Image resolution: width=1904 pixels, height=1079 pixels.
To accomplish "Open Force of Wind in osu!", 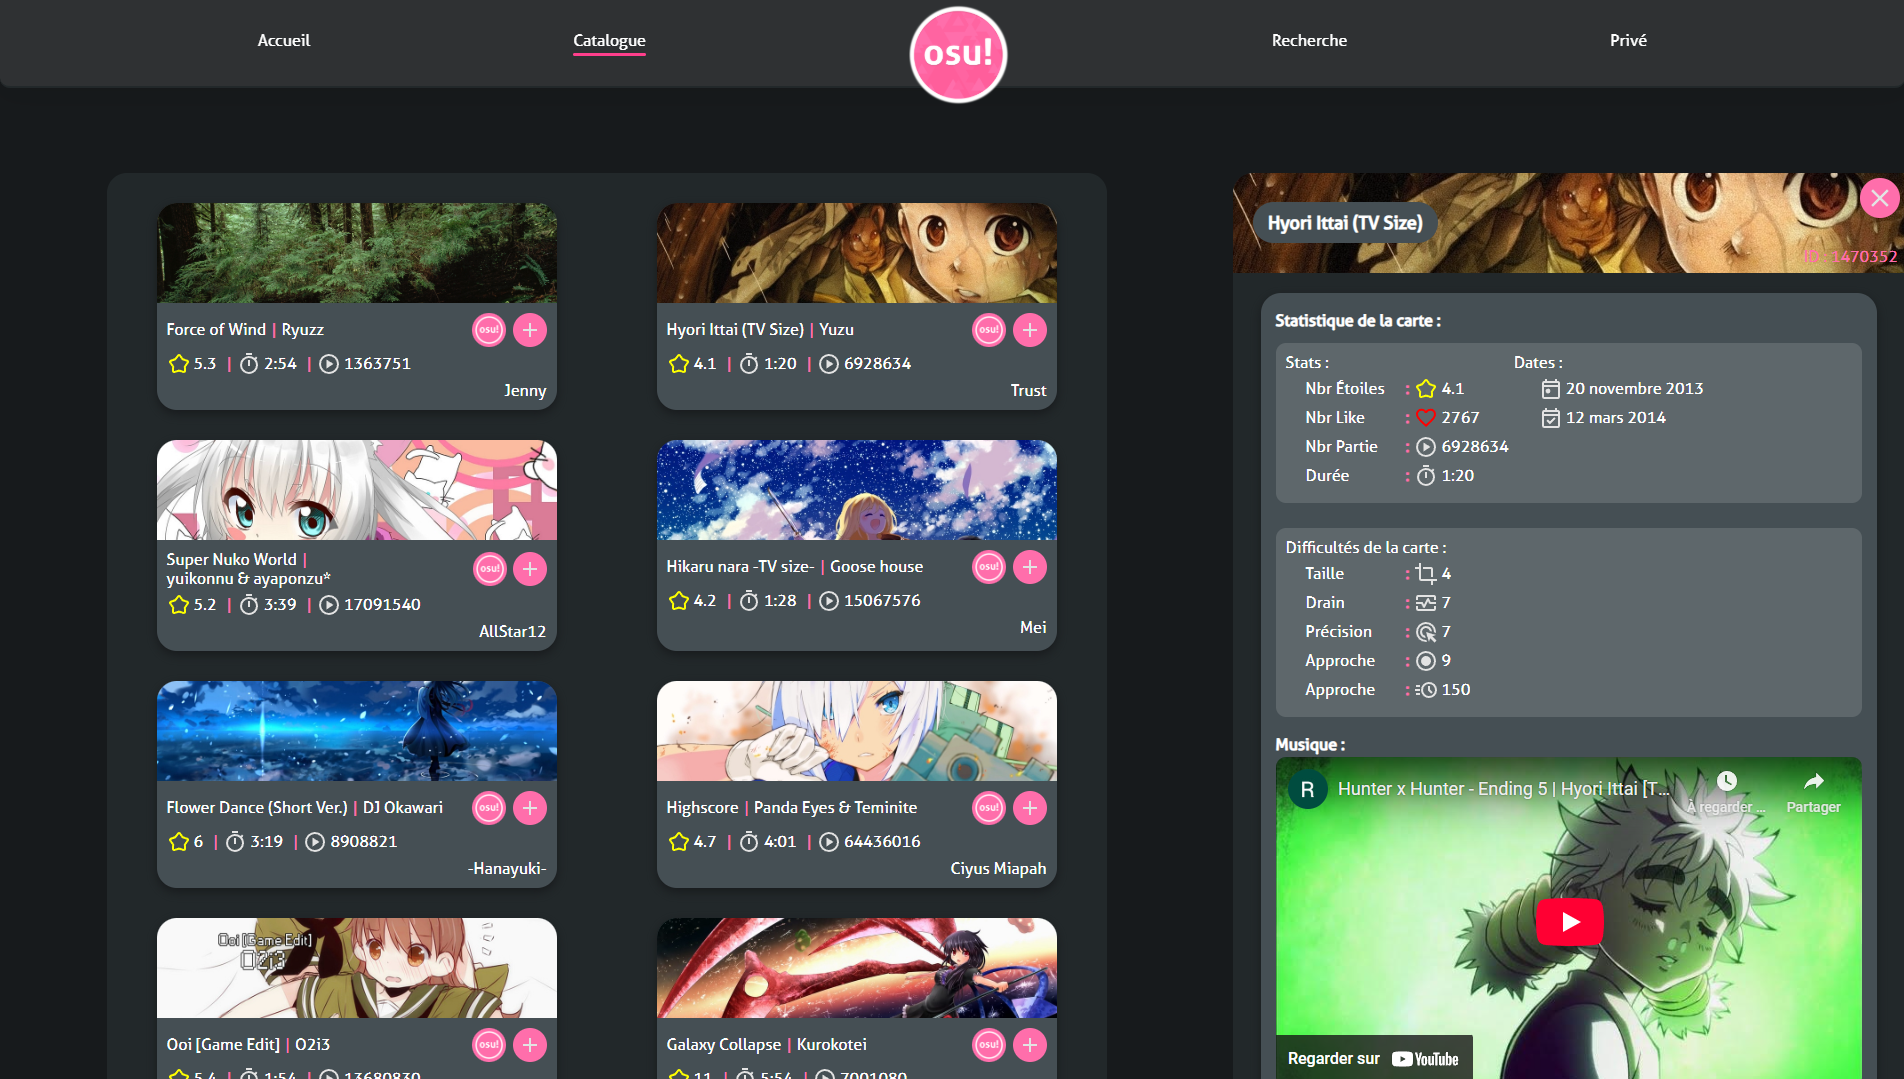I will point(489,330).
